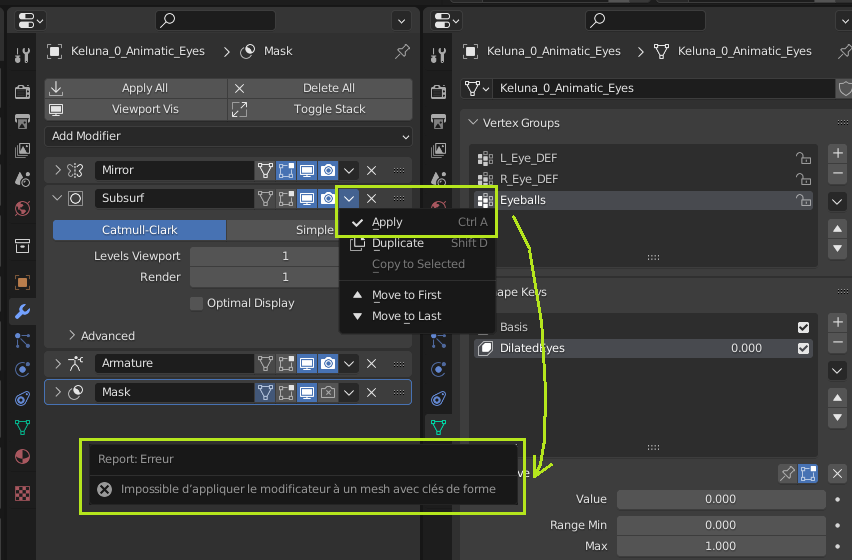Toggle Mirror modifier edit mode display
The image size is (852, 560).
click(x=286, y=171)
